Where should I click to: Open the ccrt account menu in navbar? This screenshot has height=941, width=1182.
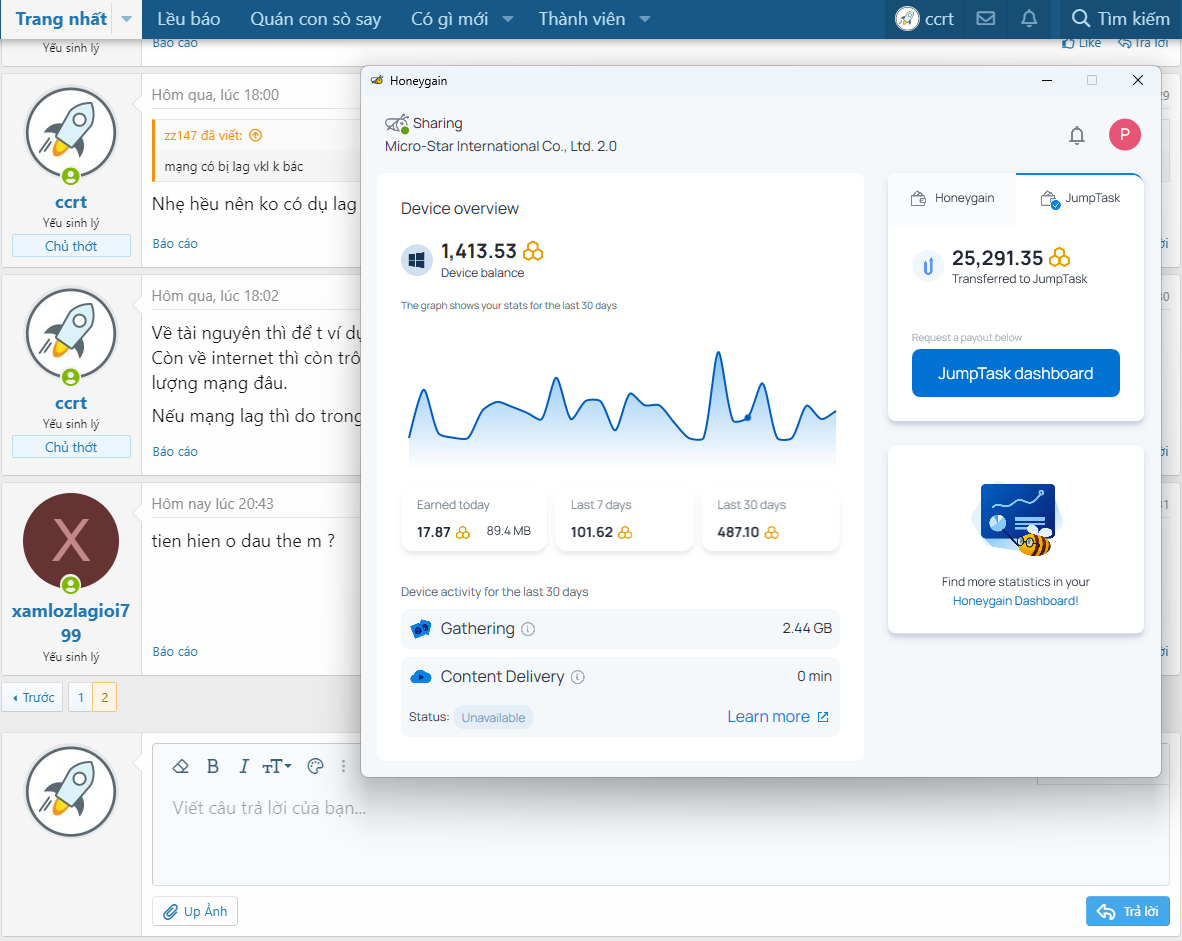924,19
